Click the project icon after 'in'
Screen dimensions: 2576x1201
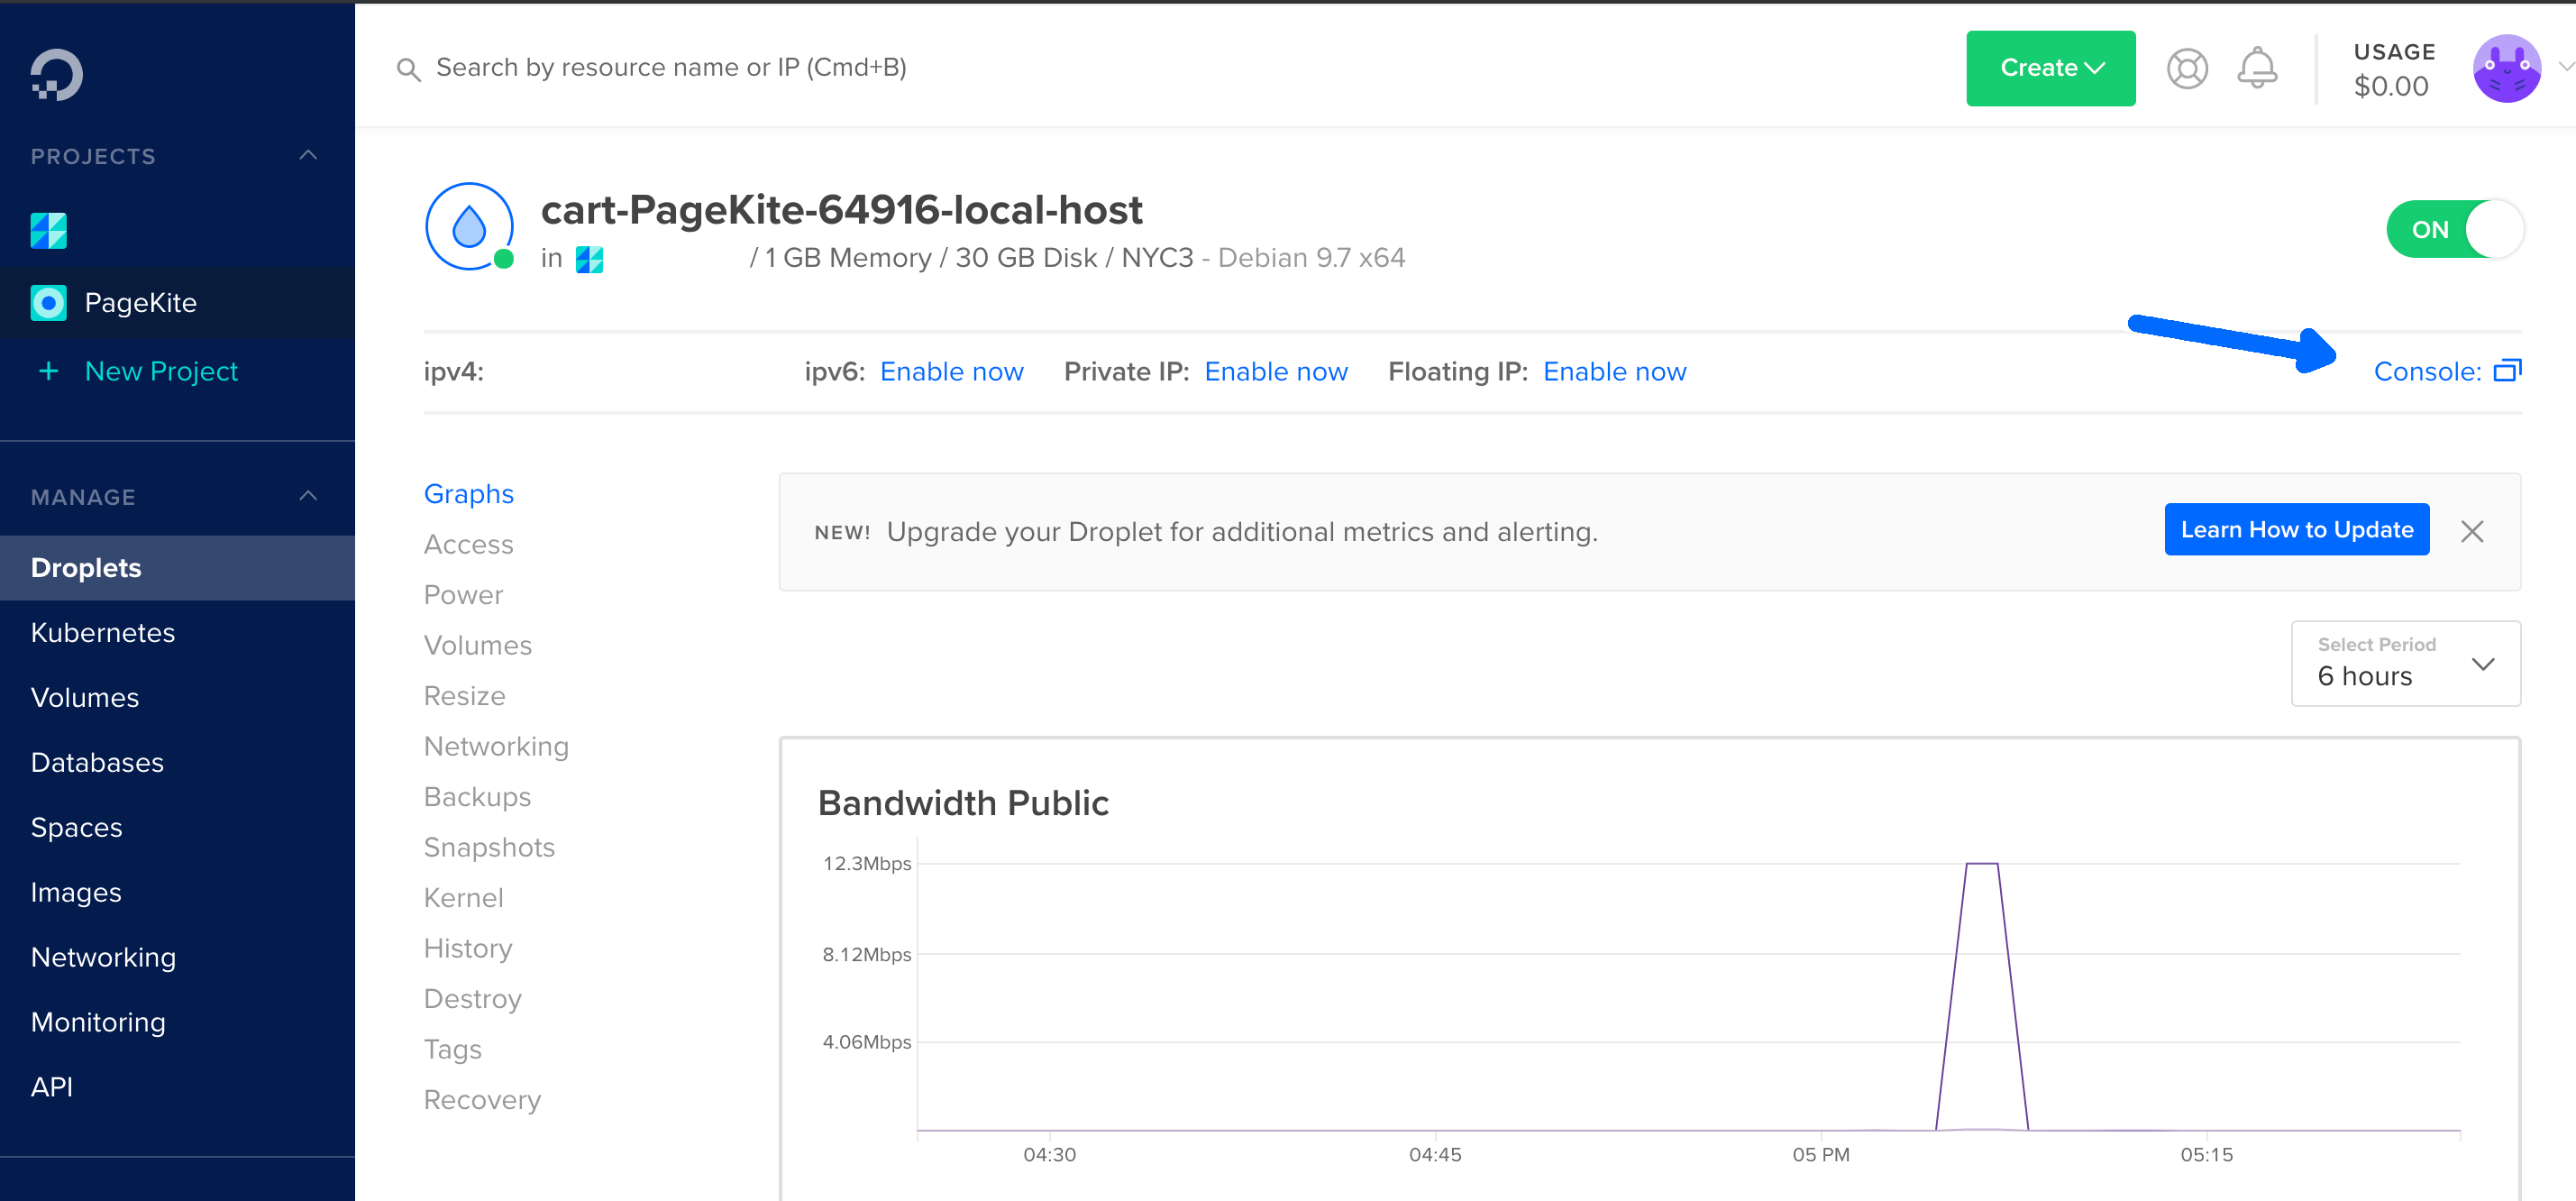click(589, 259)
